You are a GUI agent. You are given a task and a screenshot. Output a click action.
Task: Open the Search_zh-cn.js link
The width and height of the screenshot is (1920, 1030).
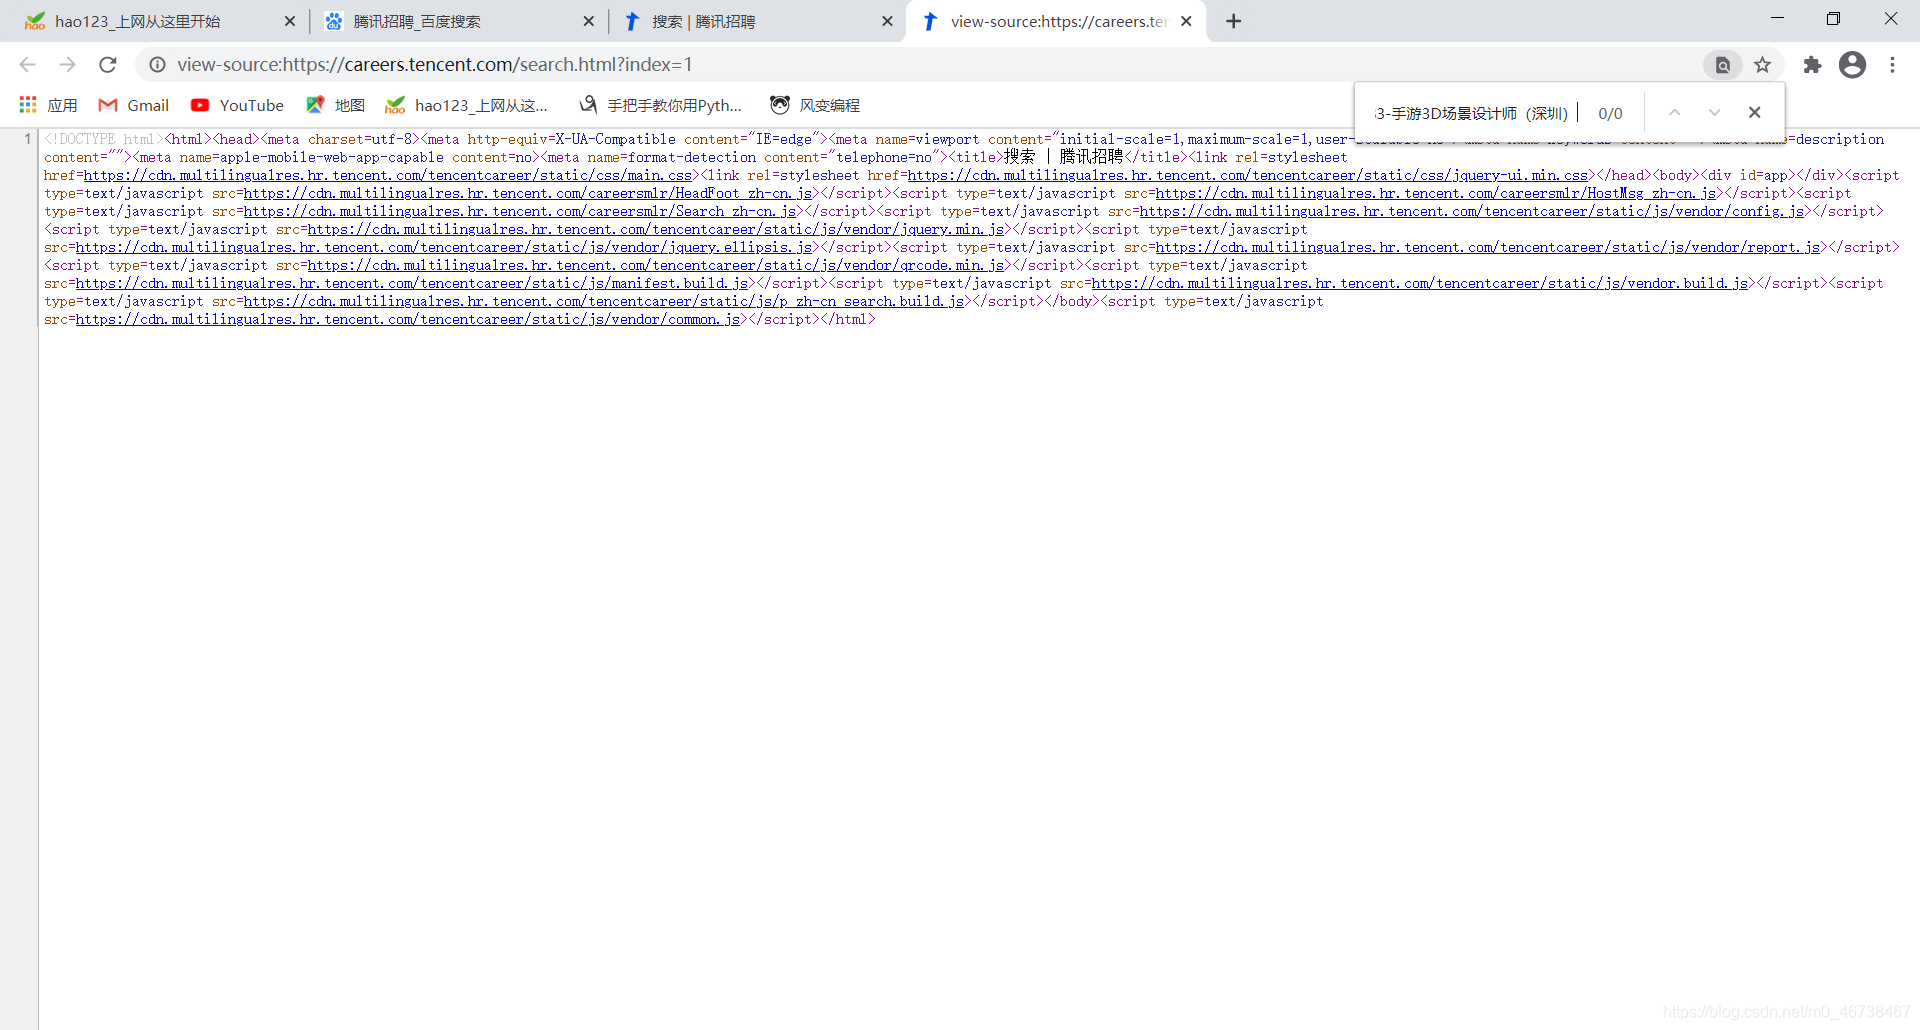point(520,212)
